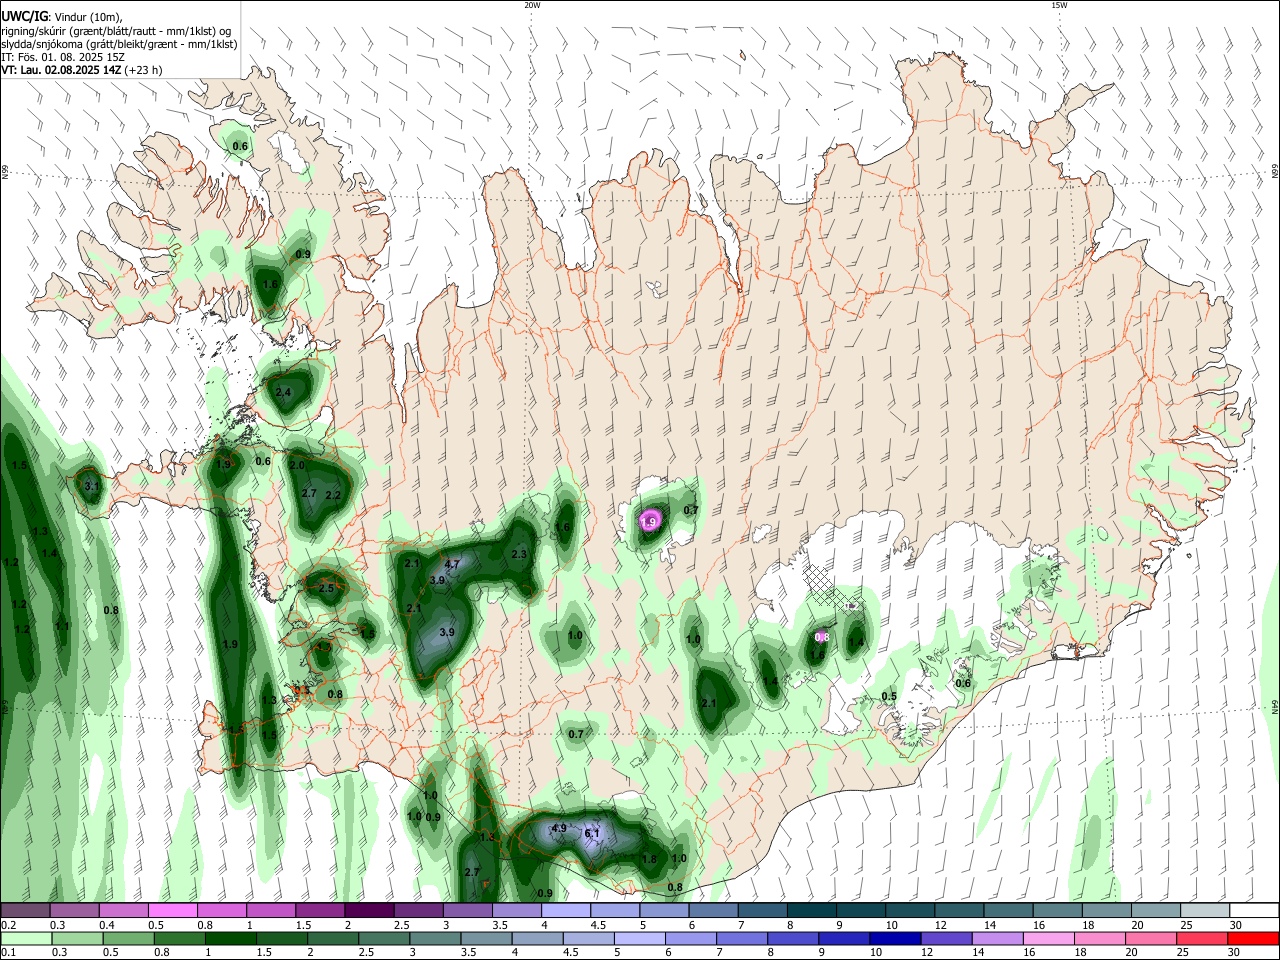Screen dimensions: 1280x960
Task: Click the 6.1 precipitation value on the map
Action: click(x=591, y=834)
